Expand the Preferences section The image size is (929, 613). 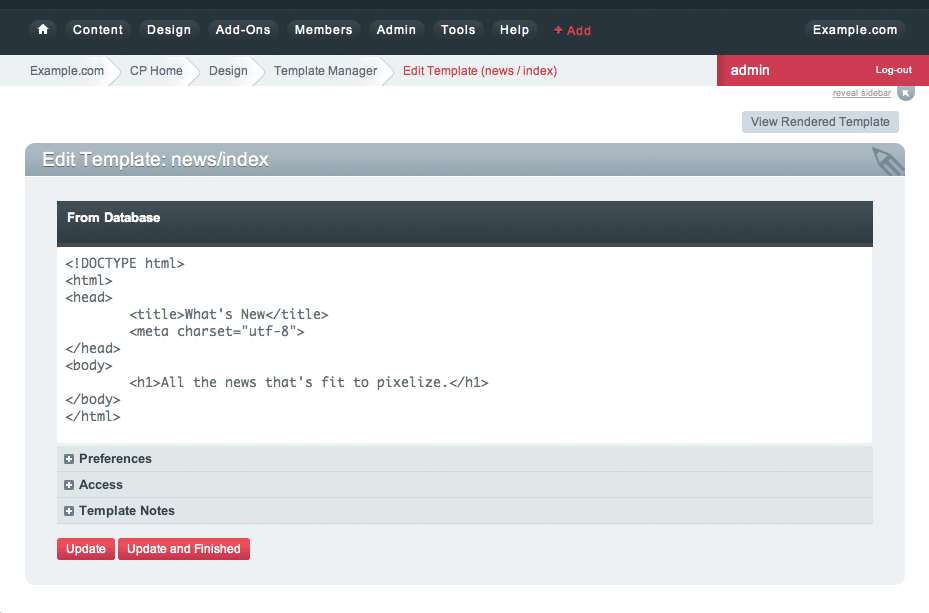tap(115, 459)
